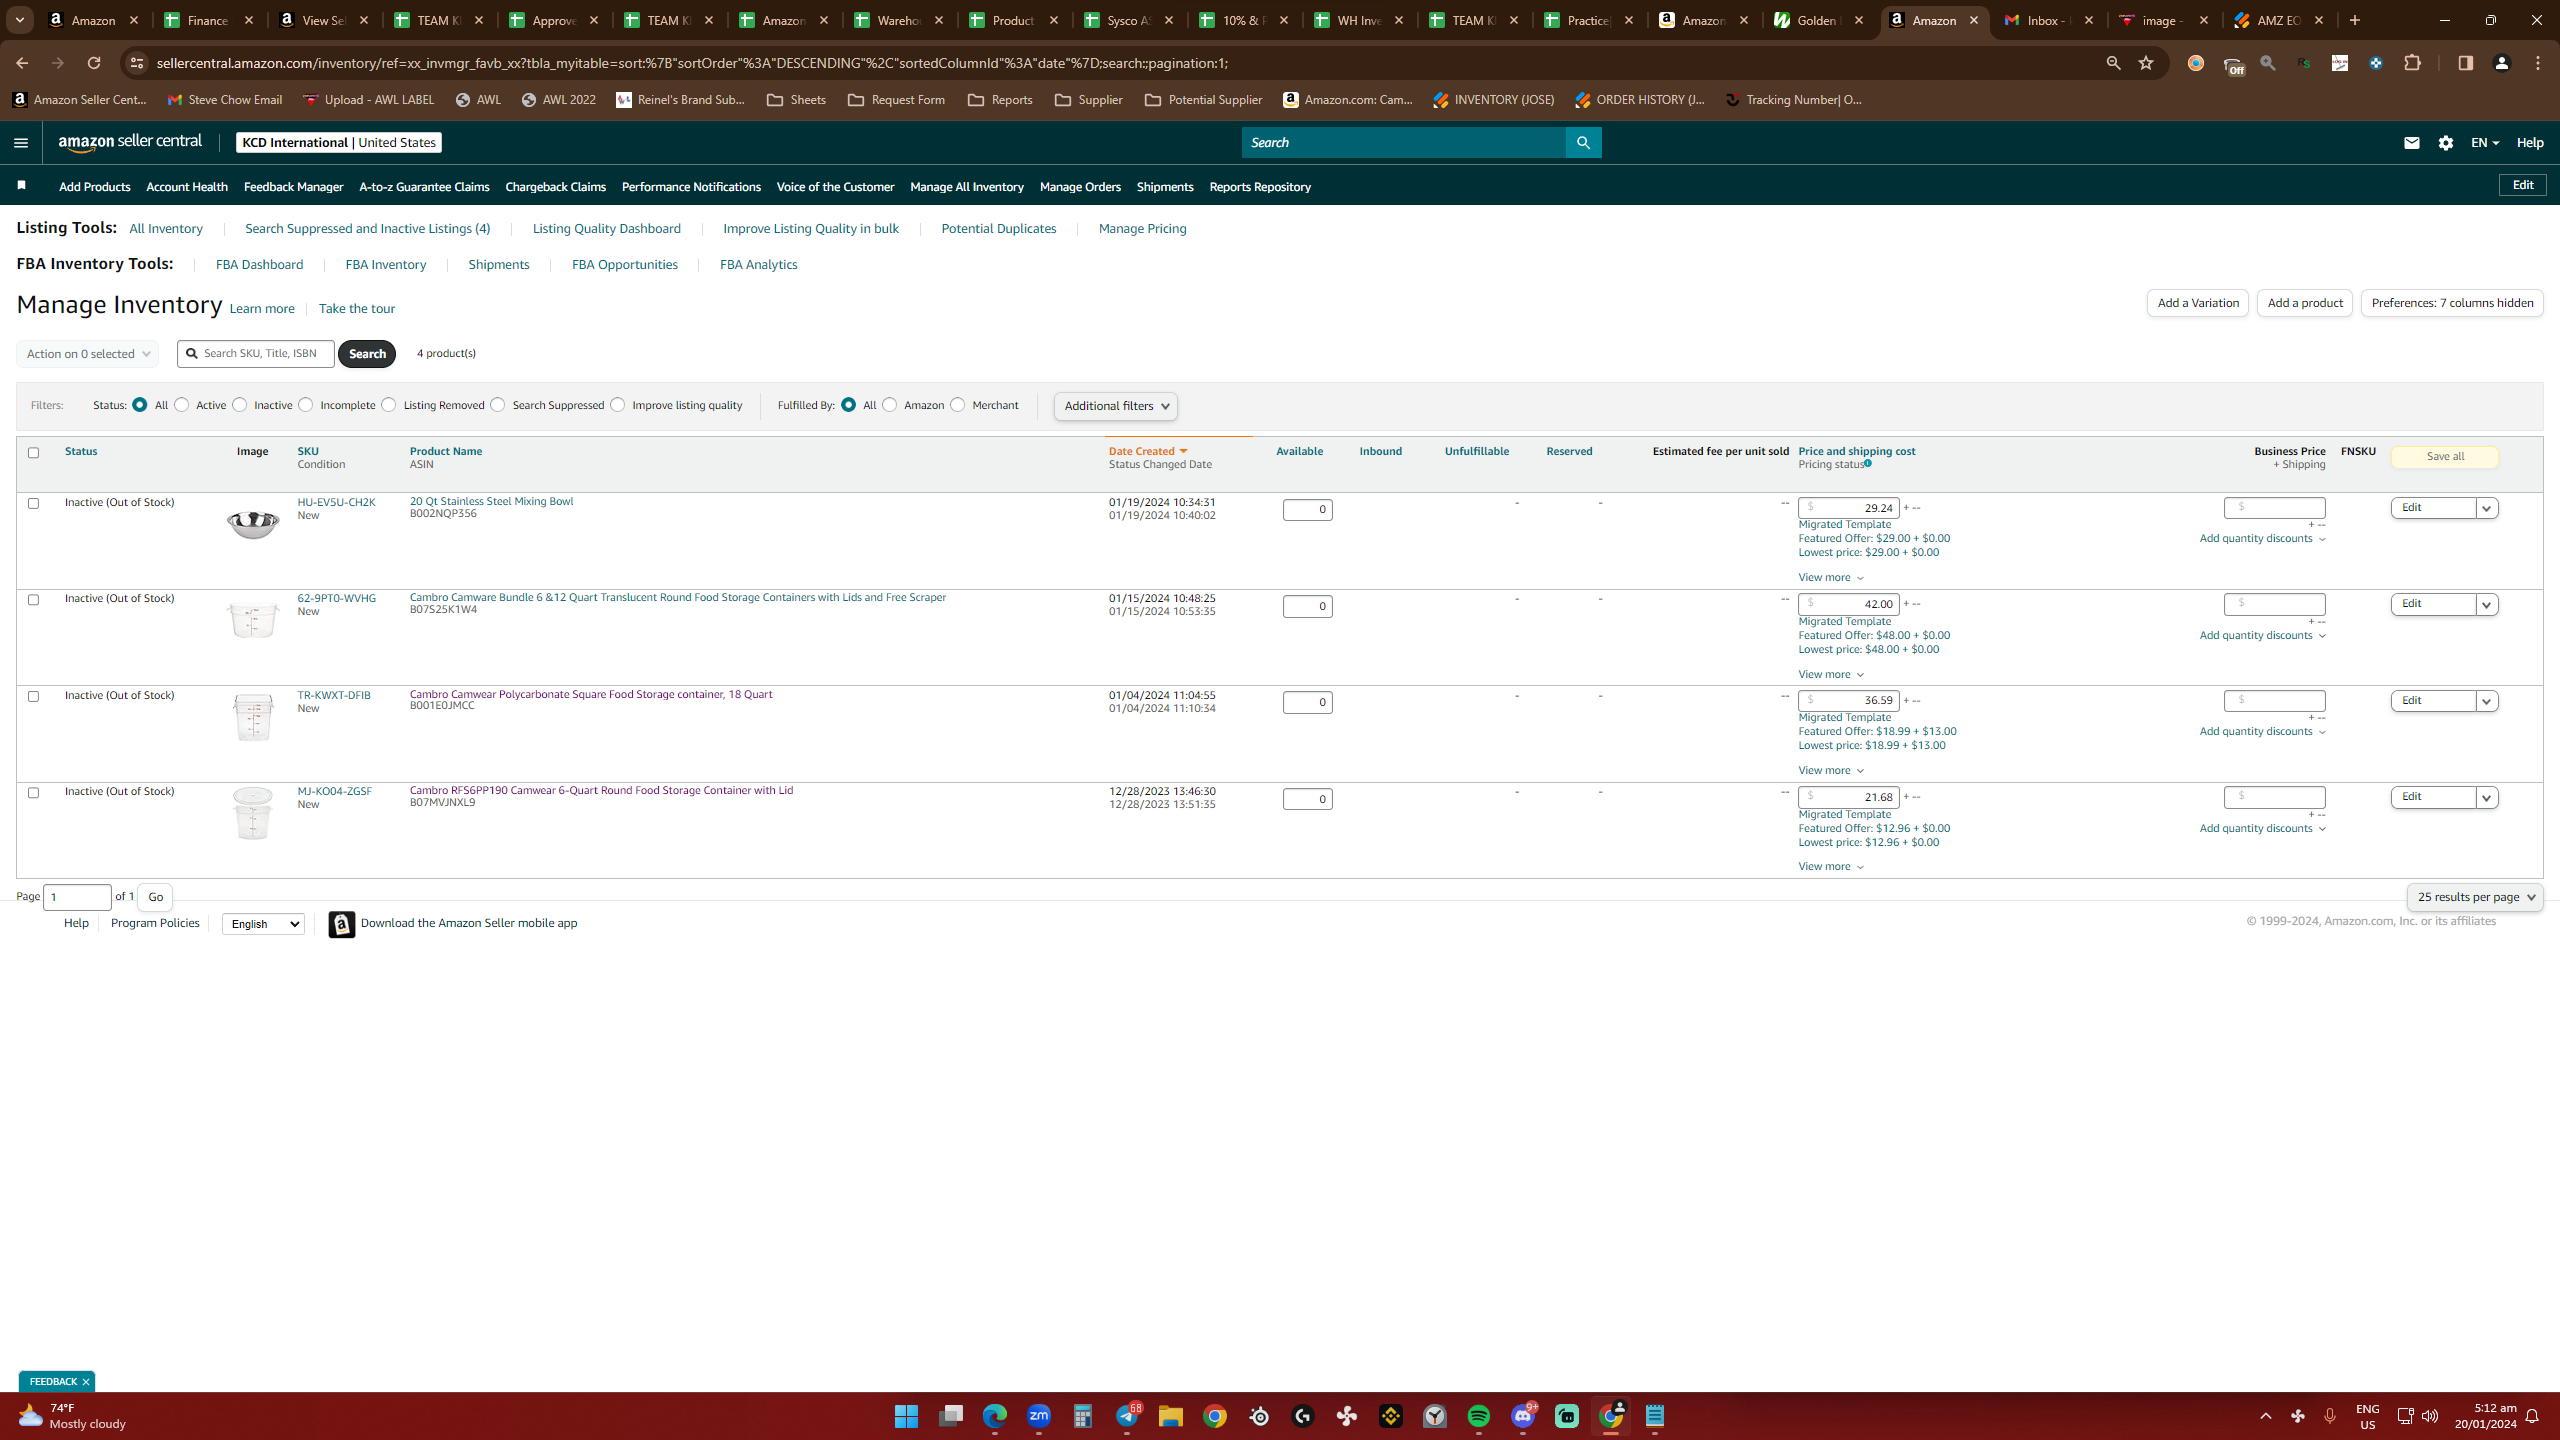Screen dimensions: 2560x1440
Task: Open the Windows Start button
Action: (907, 1416)
